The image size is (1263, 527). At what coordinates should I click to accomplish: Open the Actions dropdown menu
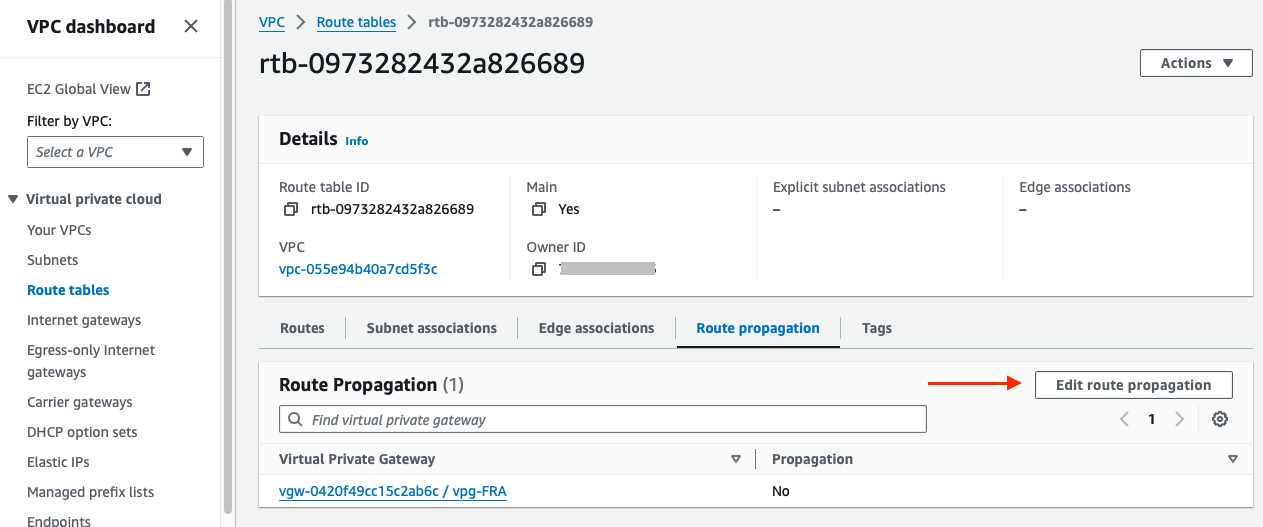click(1196, 63)
